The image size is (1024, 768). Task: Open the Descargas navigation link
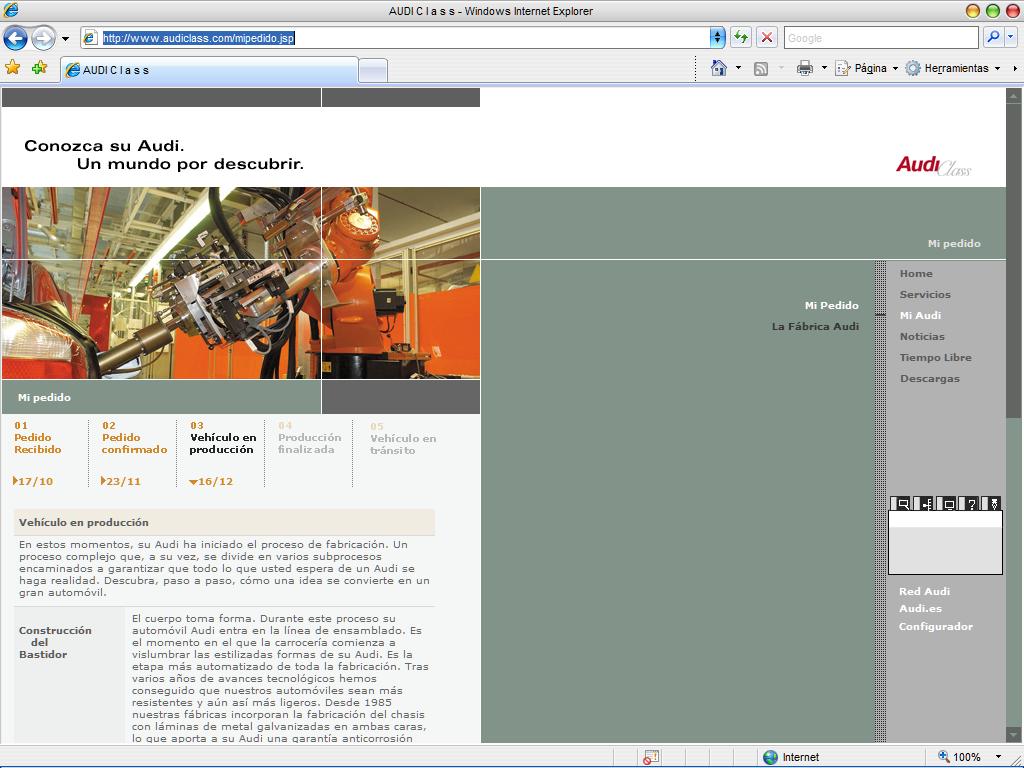pos(929,378)
